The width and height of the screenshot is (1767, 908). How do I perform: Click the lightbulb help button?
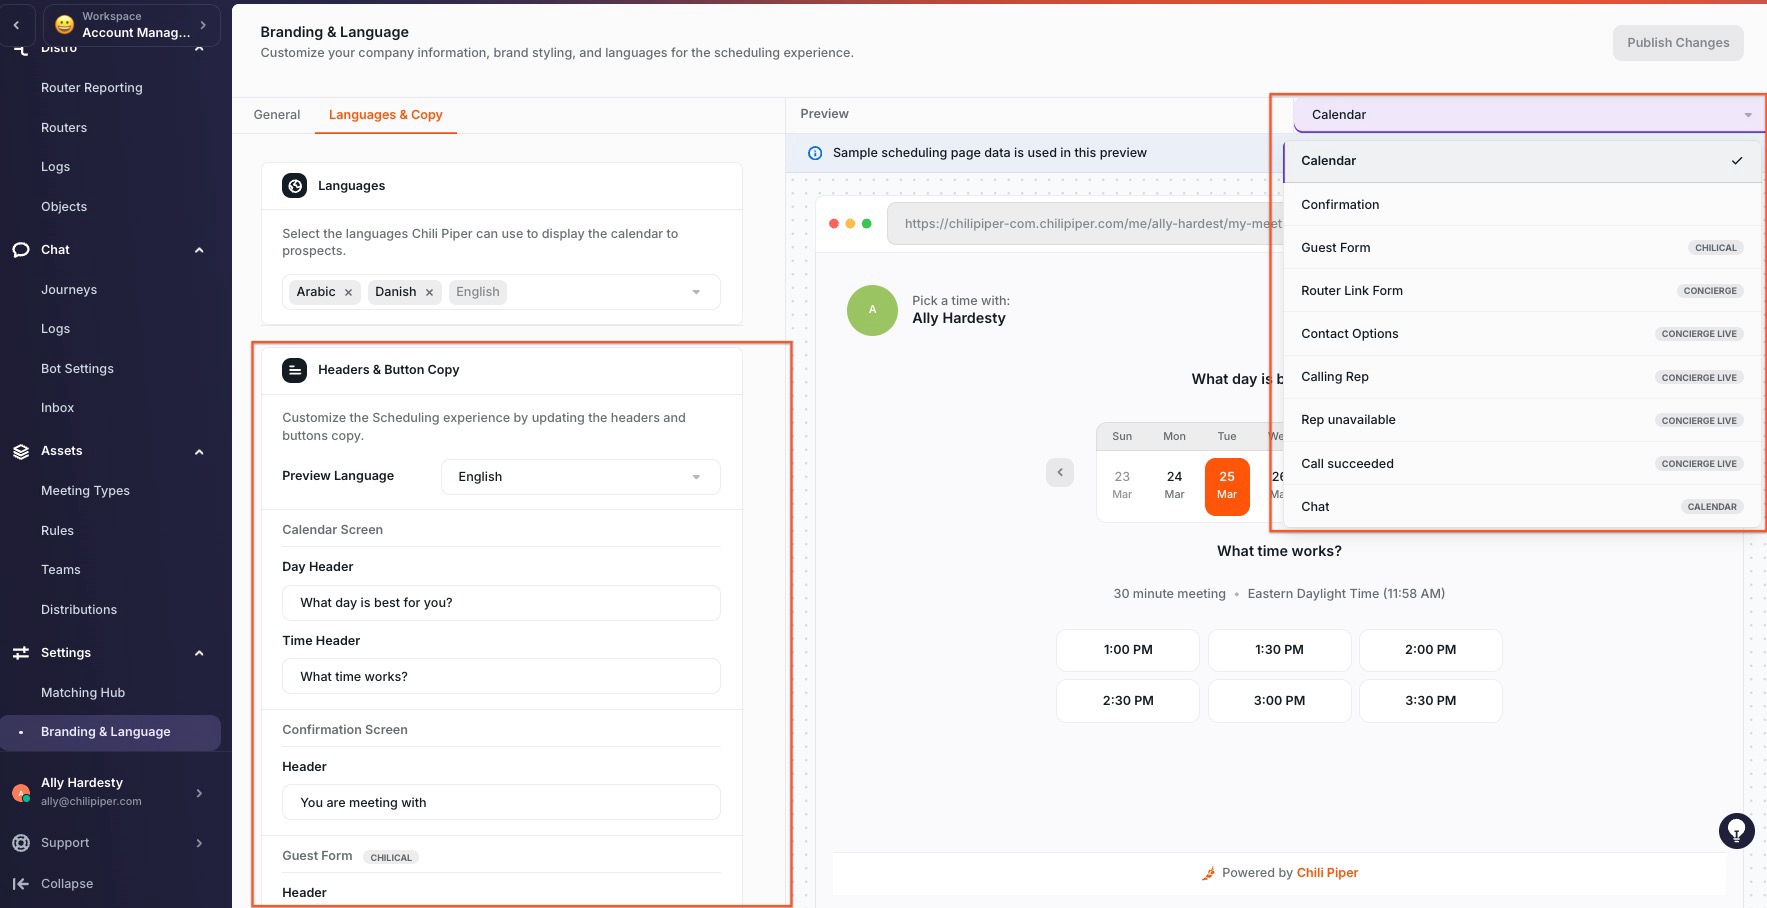coord(1736,831)
